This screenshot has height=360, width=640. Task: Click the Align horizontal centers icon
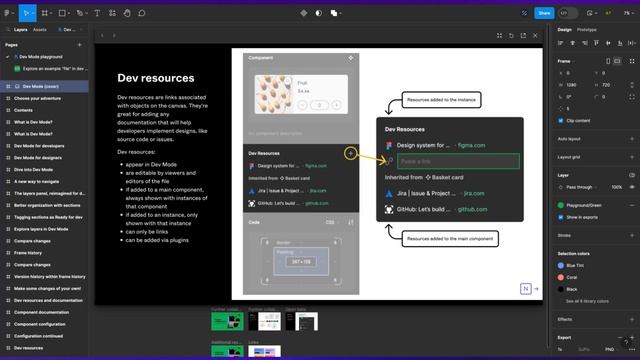572,43
